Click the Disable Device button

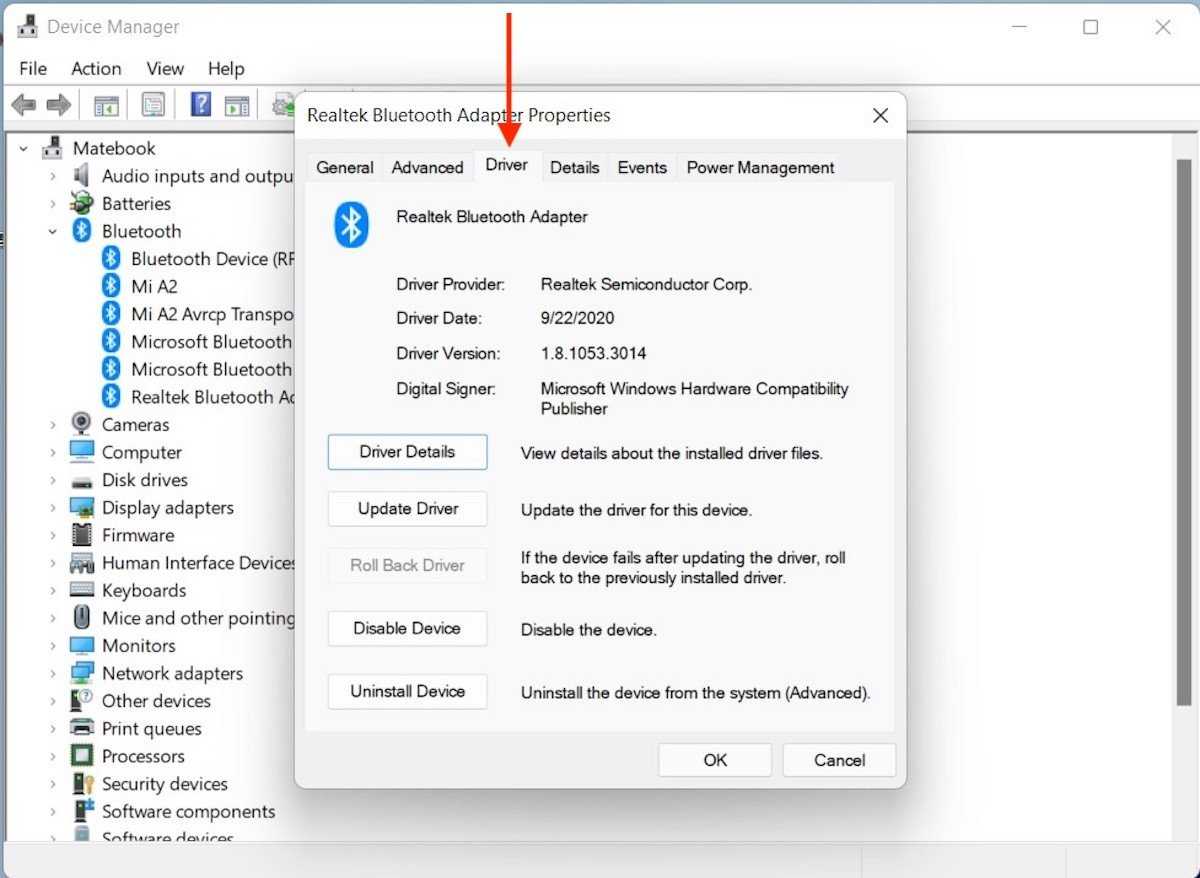pyautogui.click(x=407, y=629)
